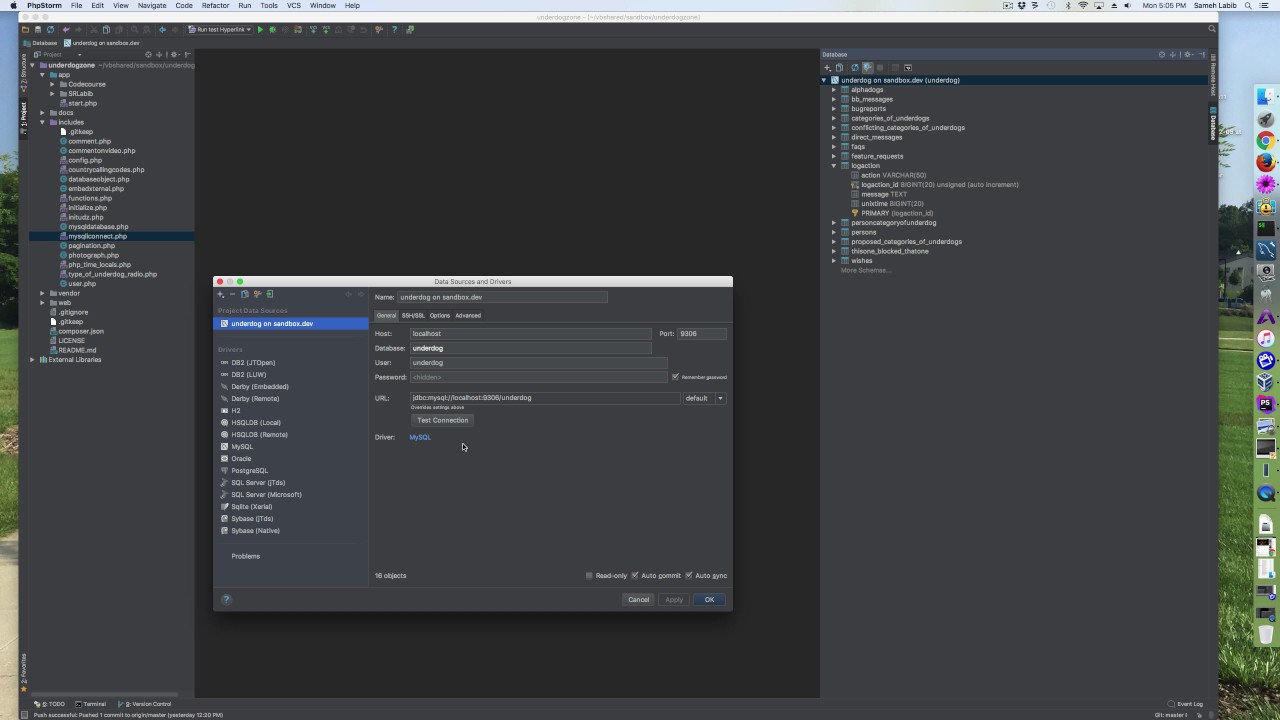Add new data source in Database panel
The height and width of the screenshot is (720, 1280).
point(827,68)
